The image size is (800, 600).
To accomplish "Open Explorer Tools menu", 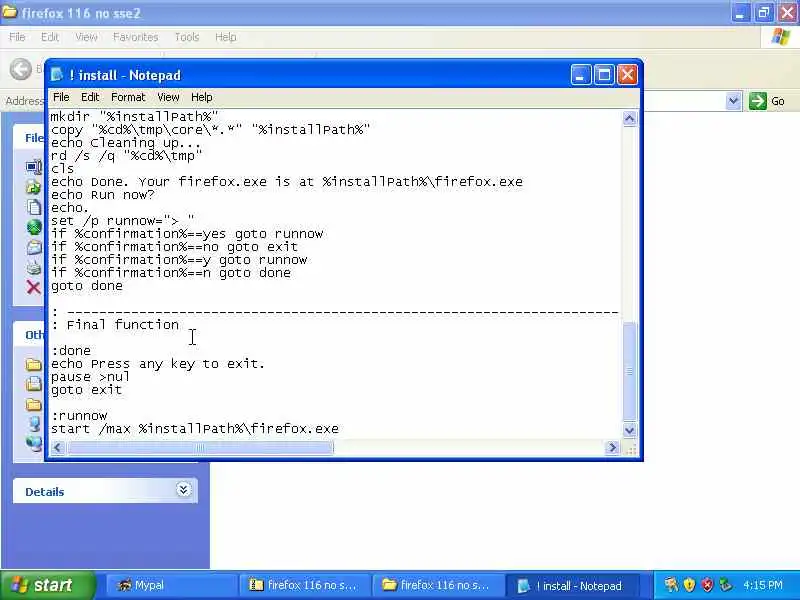I will (x=187, y=37).
